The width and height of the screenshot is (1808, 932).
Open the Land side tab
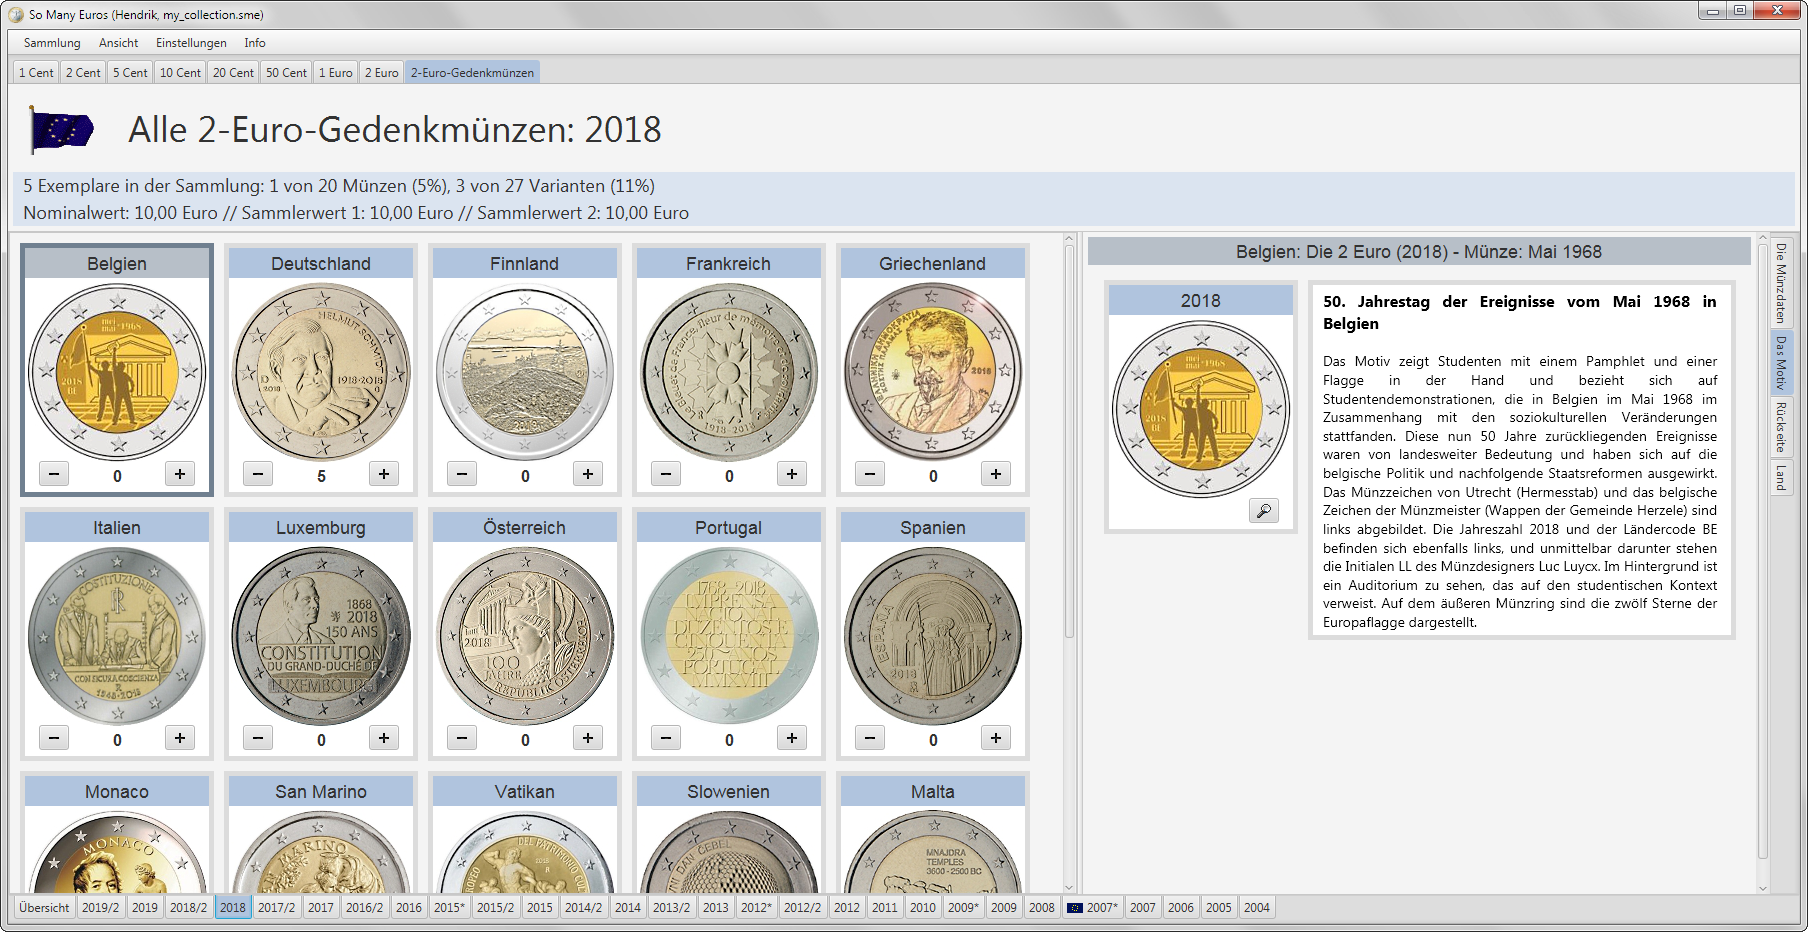(1781, 477)
